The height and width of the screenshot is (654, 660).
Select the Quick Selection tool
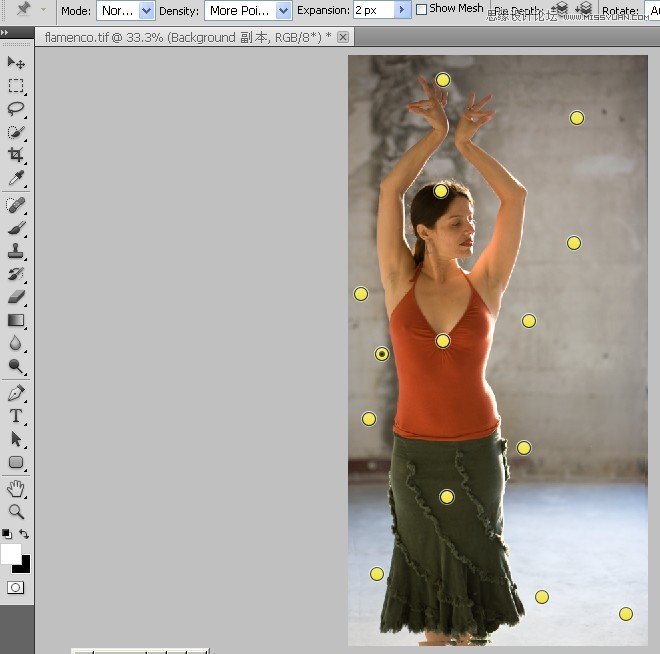[x=16, y=132]
